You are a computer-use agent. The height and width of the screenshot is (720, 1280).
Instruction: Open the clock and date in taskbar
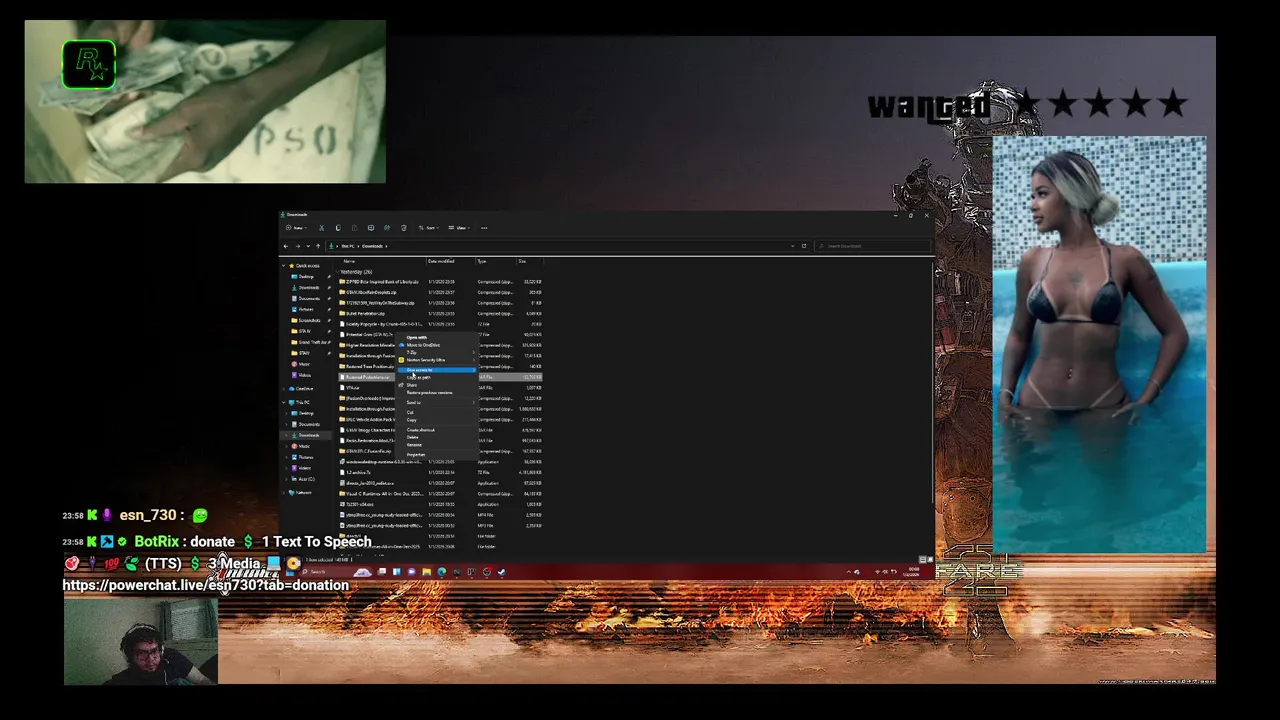coord(911,572)
